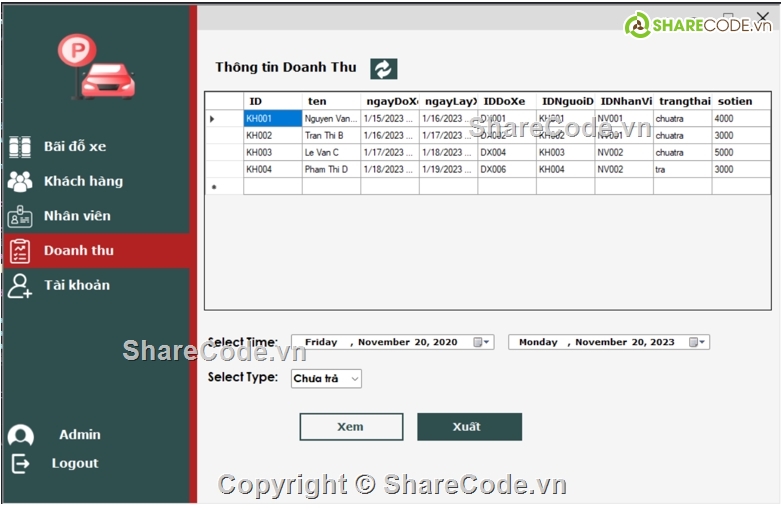Click the refresh icon beside Thông tin Doanh Thu
This screenshot has width=783, height=510.
click(x=384, y=68)
